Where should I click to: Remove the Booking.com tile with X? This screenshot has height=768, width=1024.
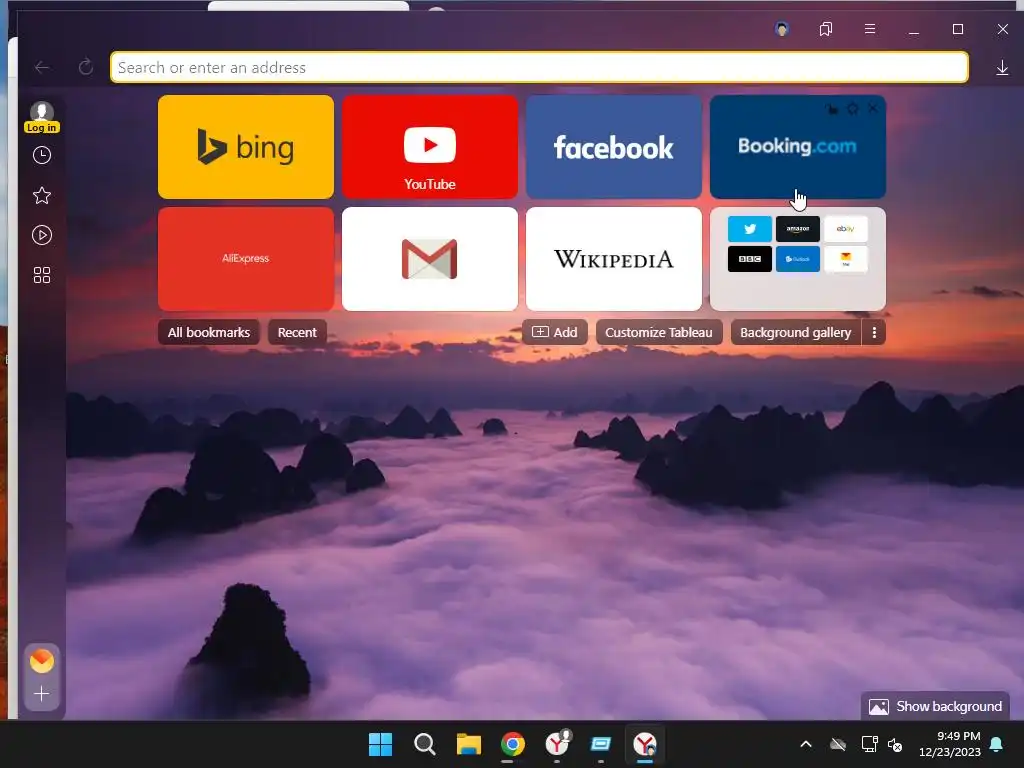pyautogui.click(x=872, y=109)
